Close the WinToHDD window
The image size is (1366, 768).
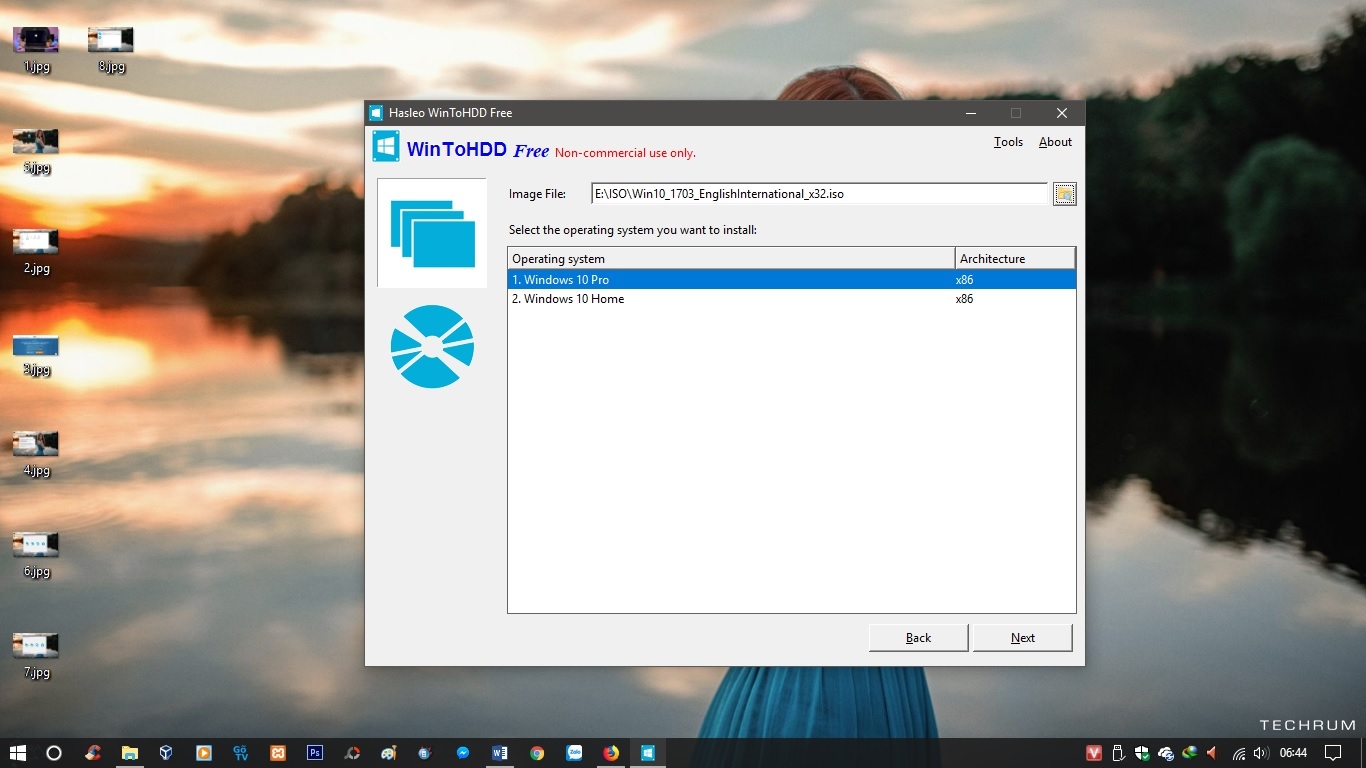click(x=1062, y=113)
